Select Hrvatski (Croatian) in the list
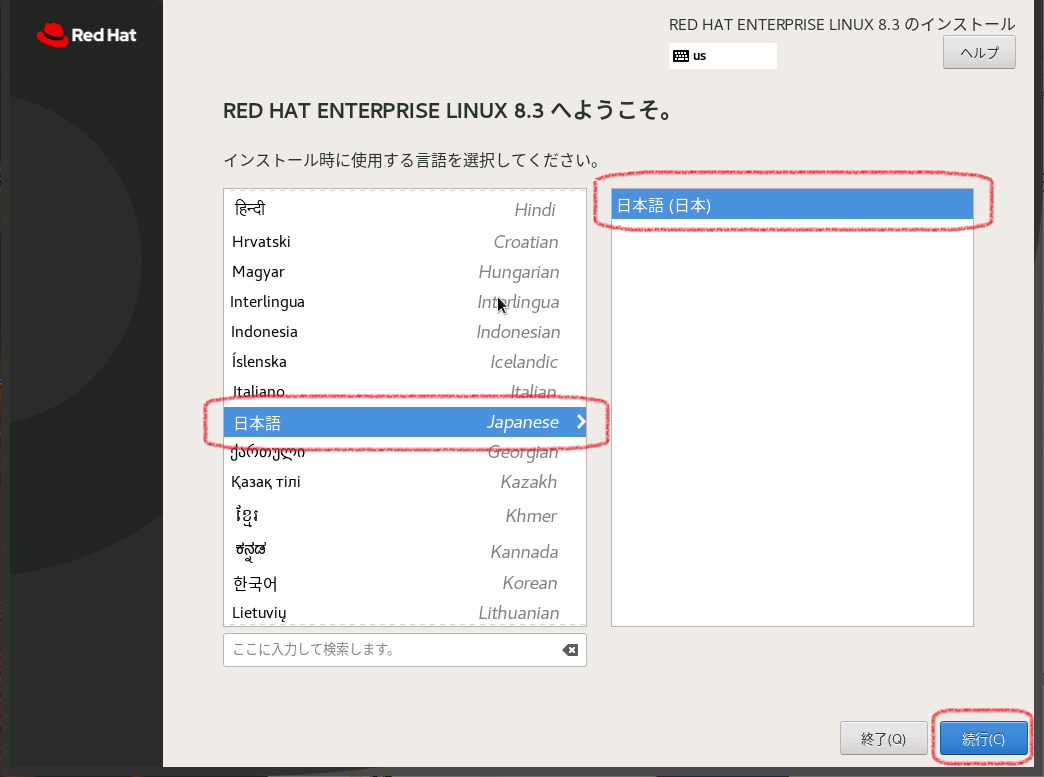 tap(405, 242)
